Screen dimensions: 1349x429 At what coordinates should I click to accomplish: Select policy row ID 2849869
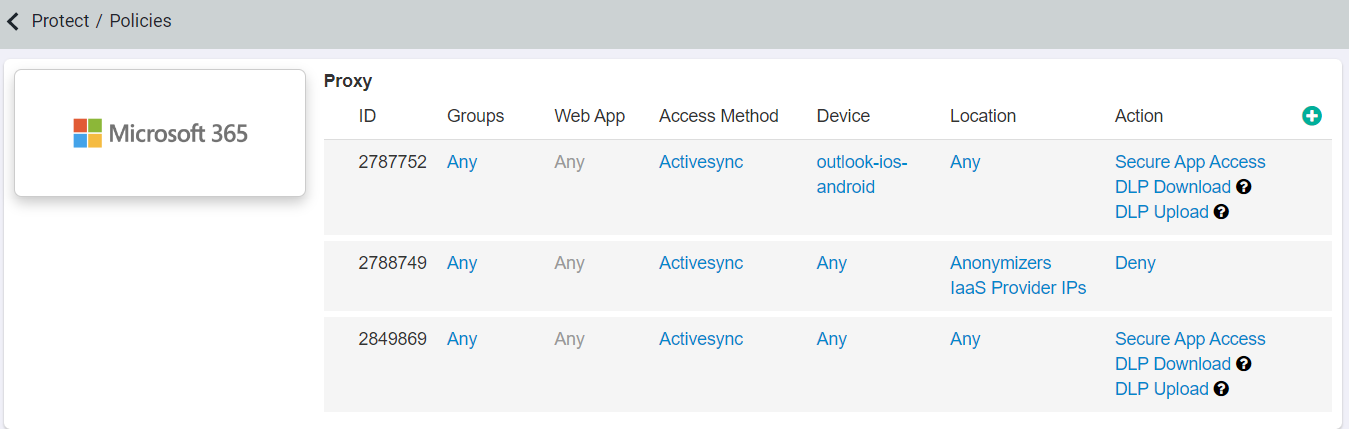click(828, 364)
